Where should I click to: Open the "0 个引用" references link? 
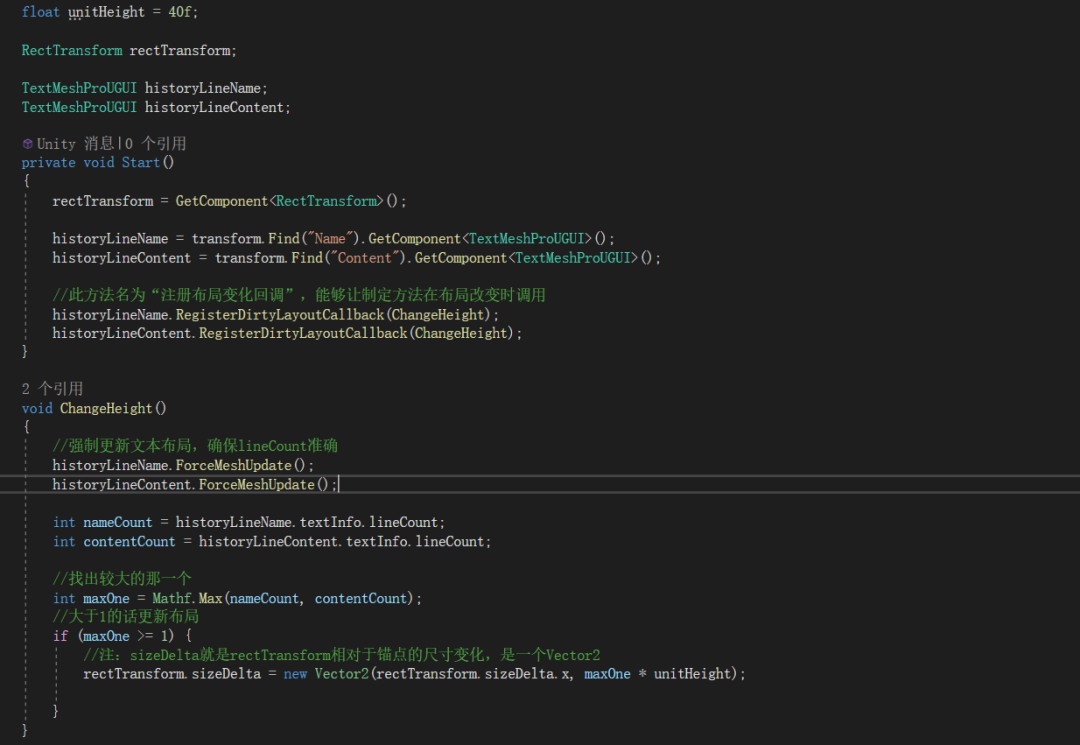click(x=156, y=144)
